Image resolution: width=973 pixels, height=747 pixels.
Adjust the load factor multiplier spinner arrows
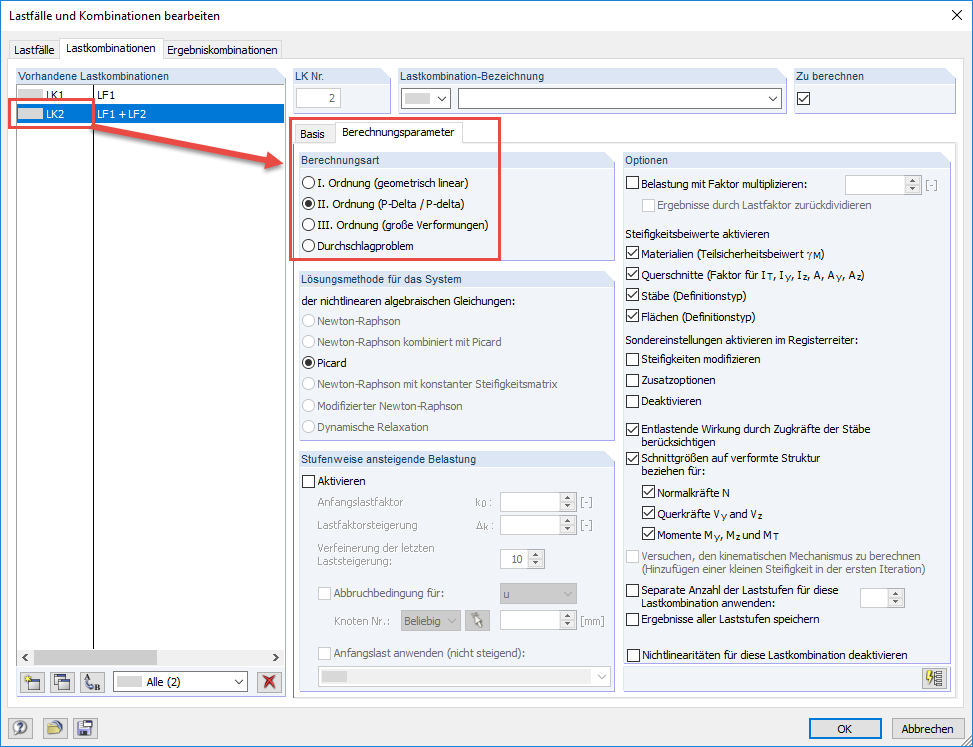pos(912,184)
